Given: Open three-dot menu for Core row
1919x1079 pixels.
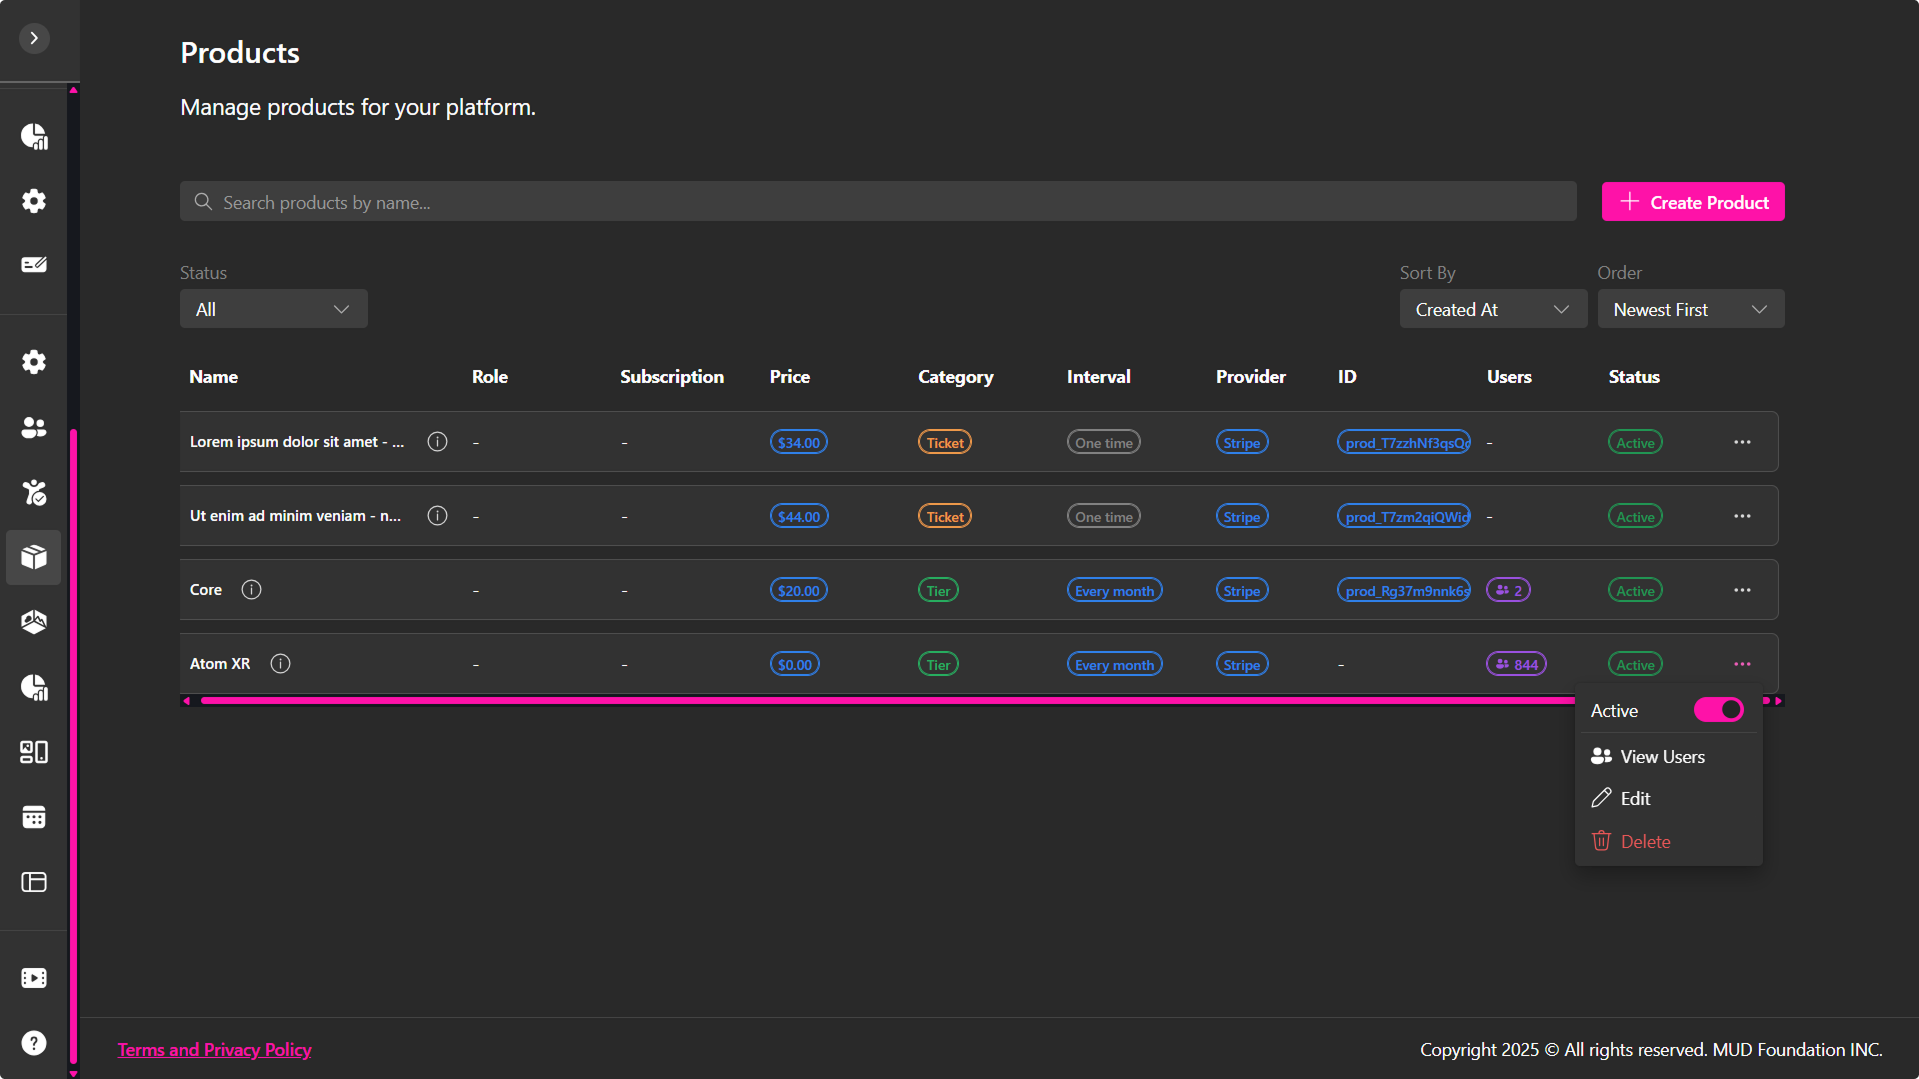Looking at the screenshot, I should [1742, 590].
